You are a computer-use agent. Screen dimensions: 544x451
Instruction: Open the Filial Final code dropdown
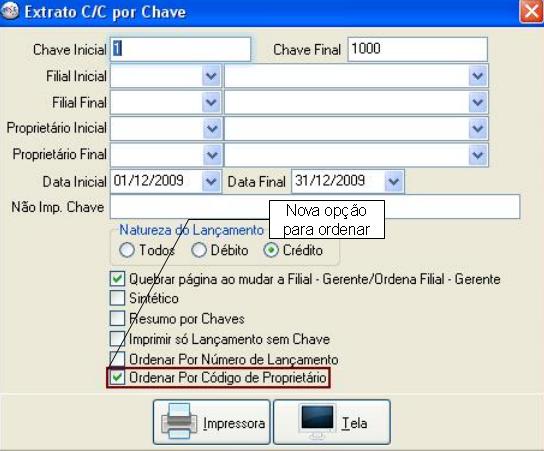coord(211,102)
